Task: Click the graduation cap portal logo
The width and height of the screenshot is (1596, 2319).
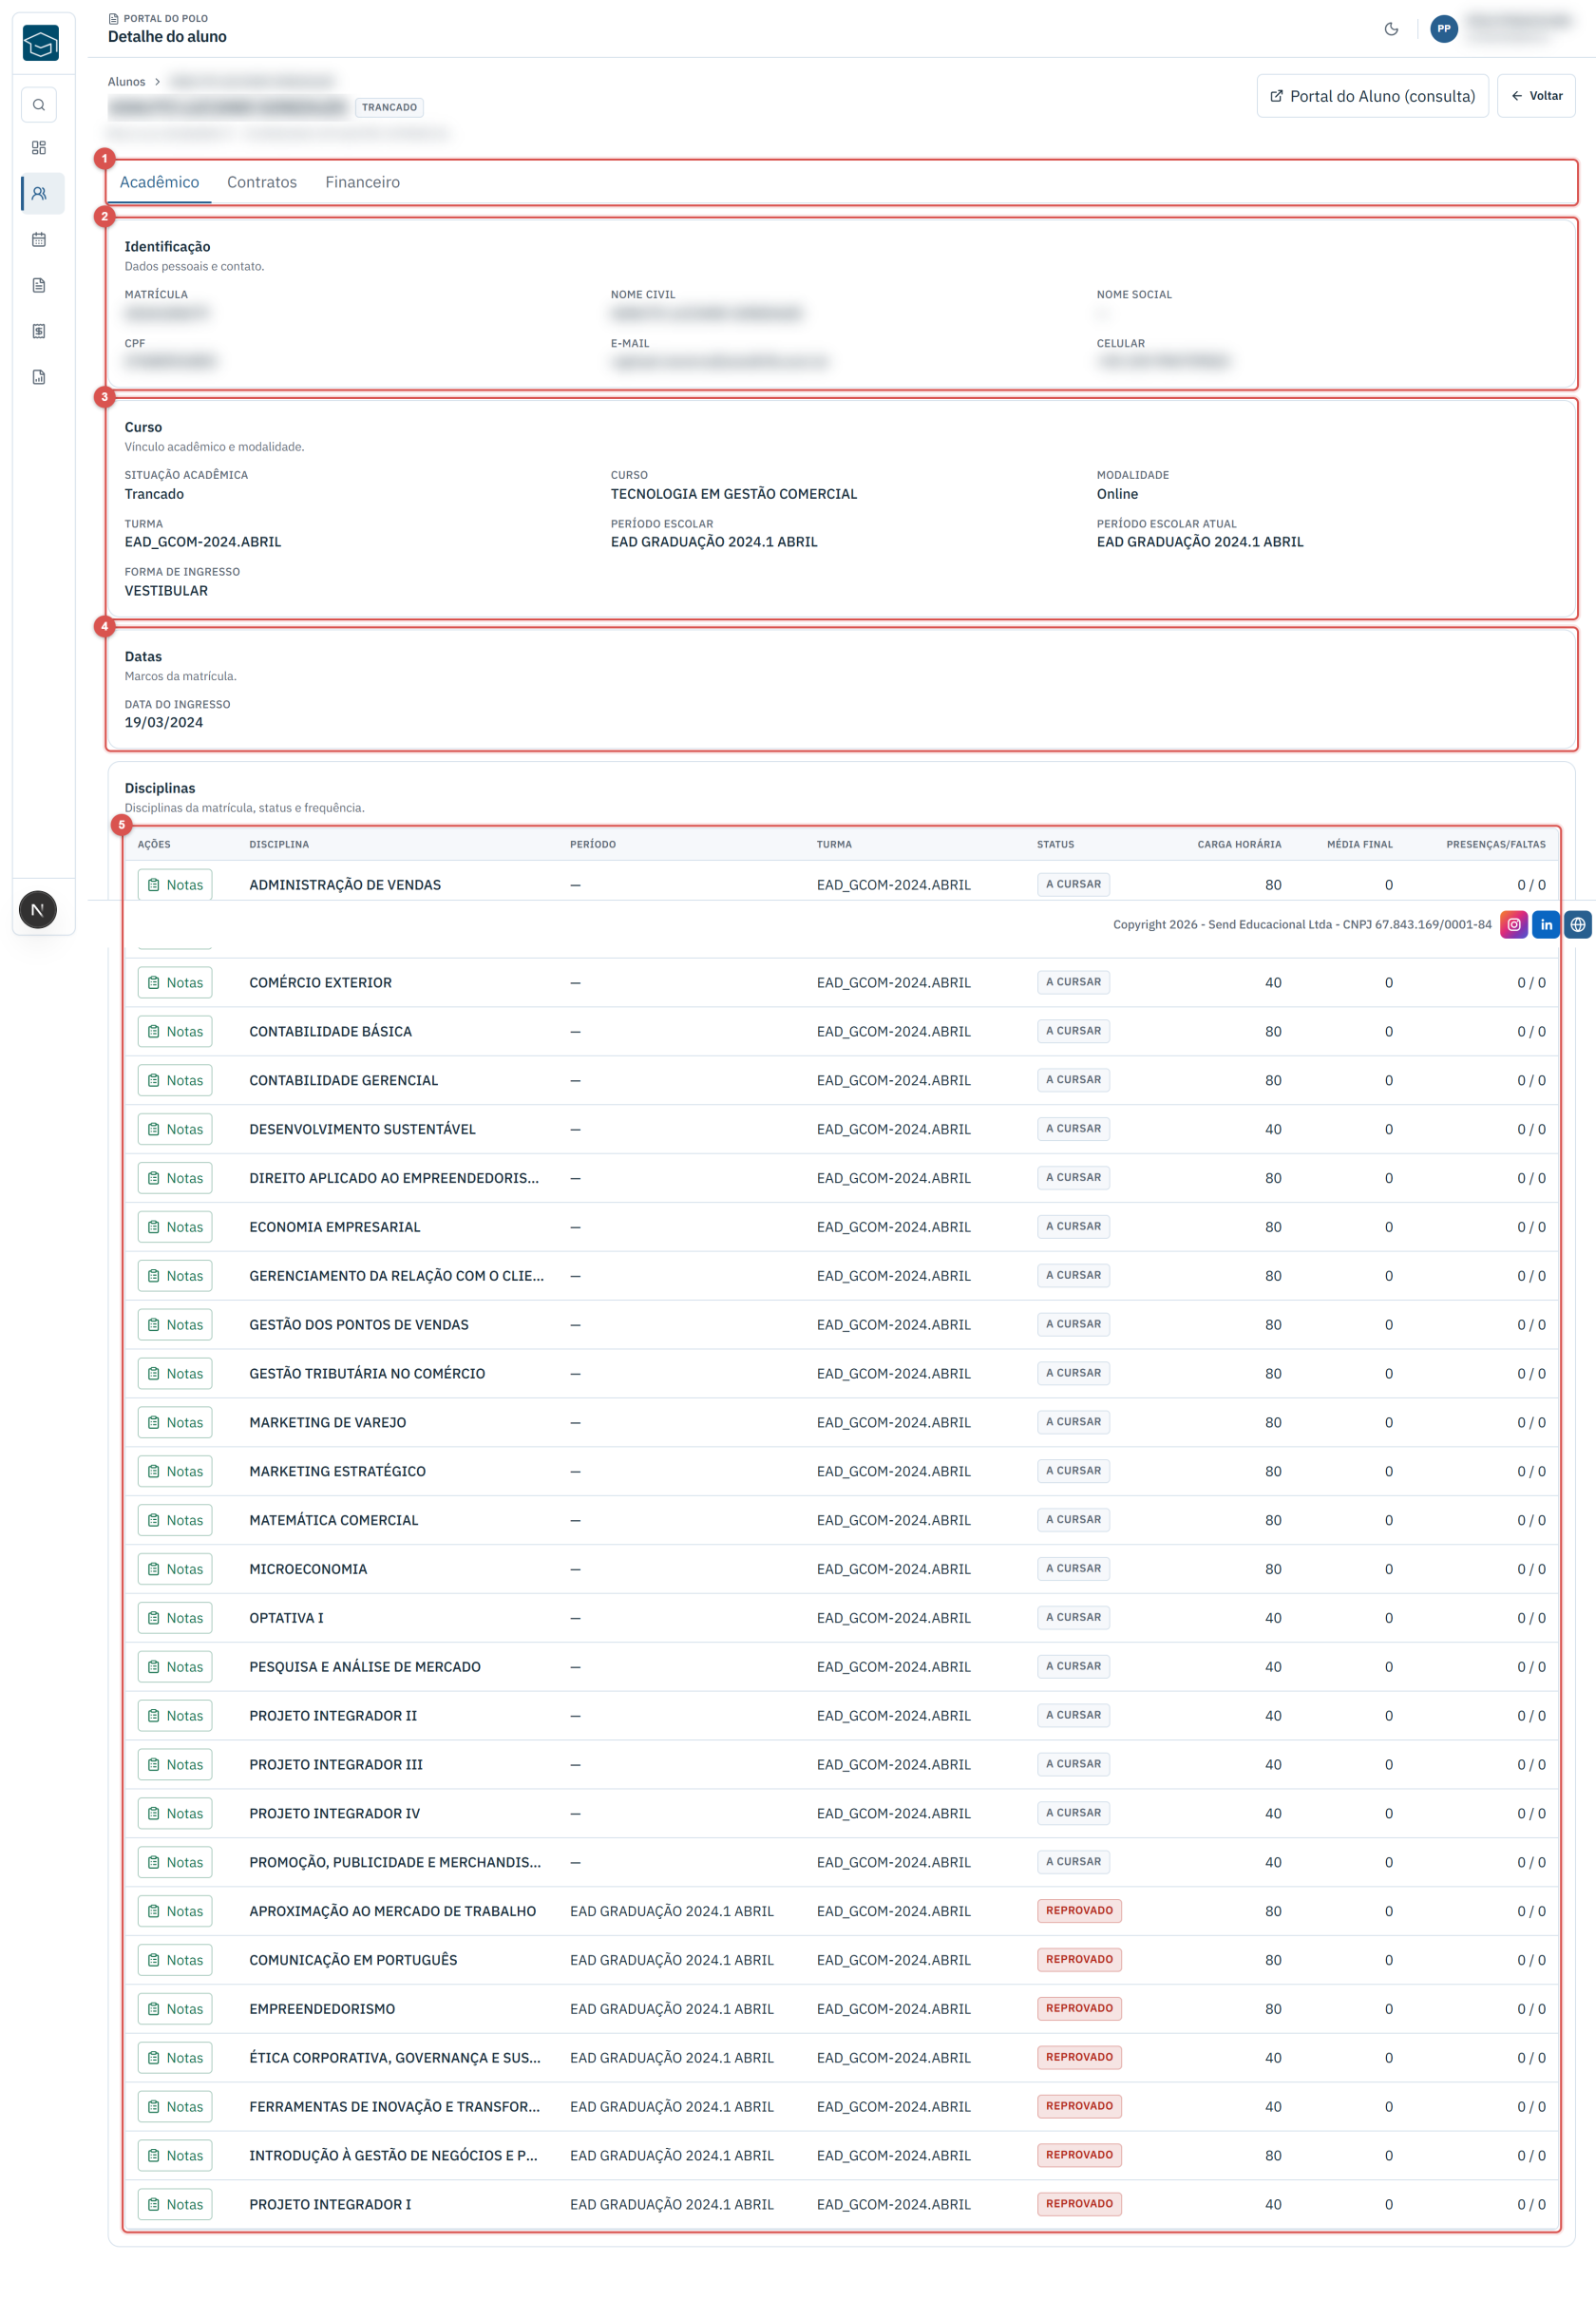Action: coord(41,43)
